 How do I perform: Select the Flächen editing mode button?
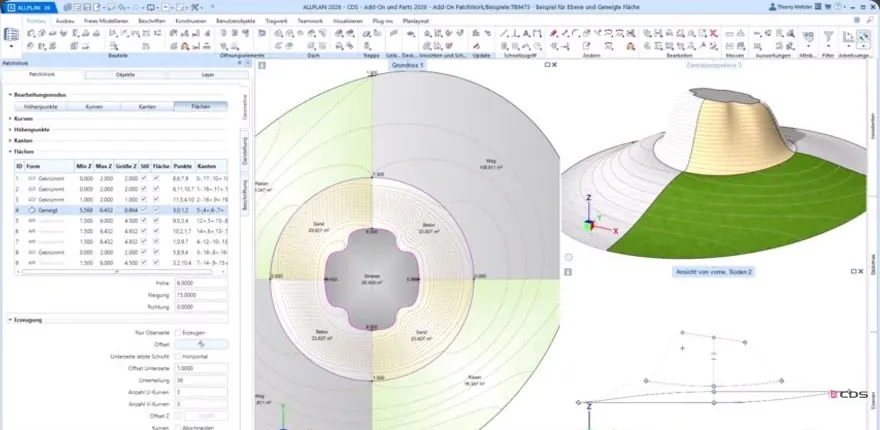pyautogui.click(x=201, y=106)
